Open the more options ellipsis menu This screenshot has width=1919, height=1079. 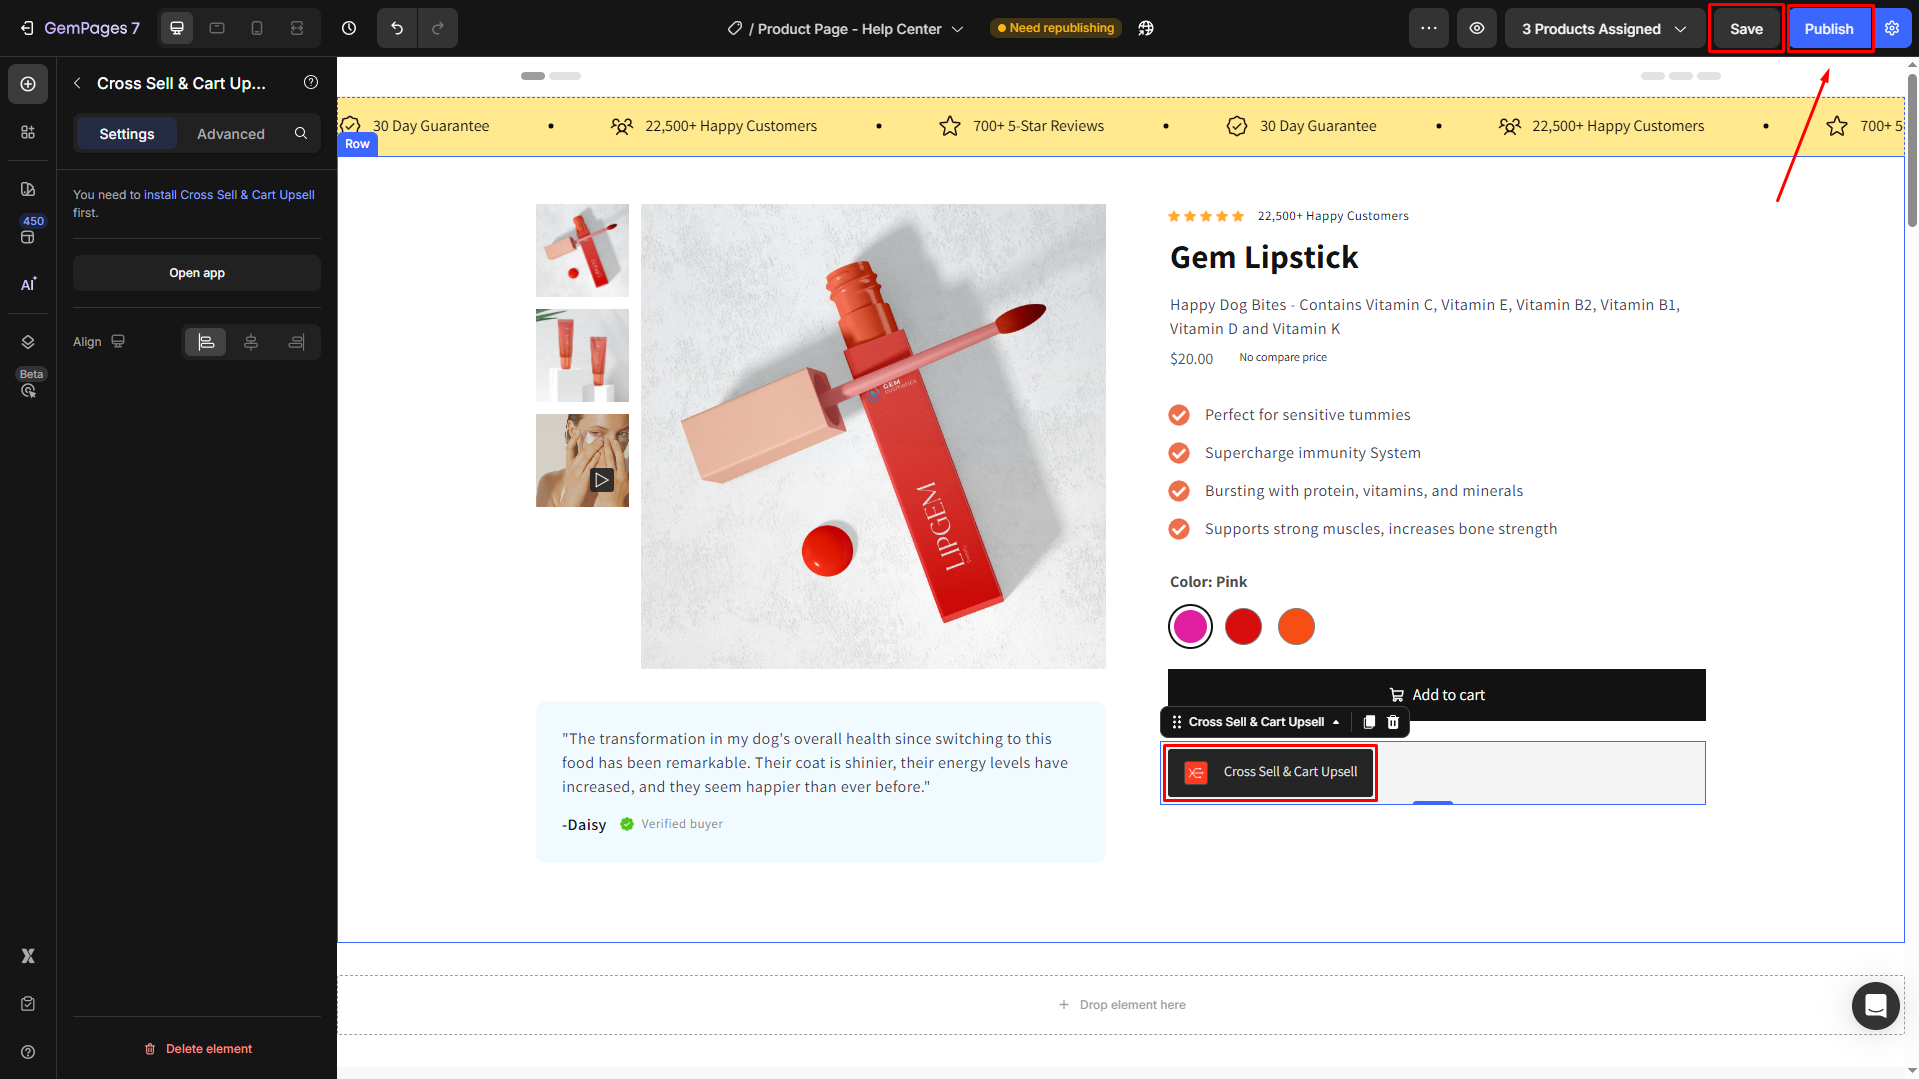coord(1428,28)
